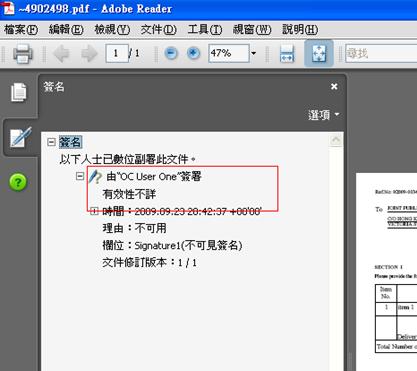Click the 尋找 search field

pos(381,54)
